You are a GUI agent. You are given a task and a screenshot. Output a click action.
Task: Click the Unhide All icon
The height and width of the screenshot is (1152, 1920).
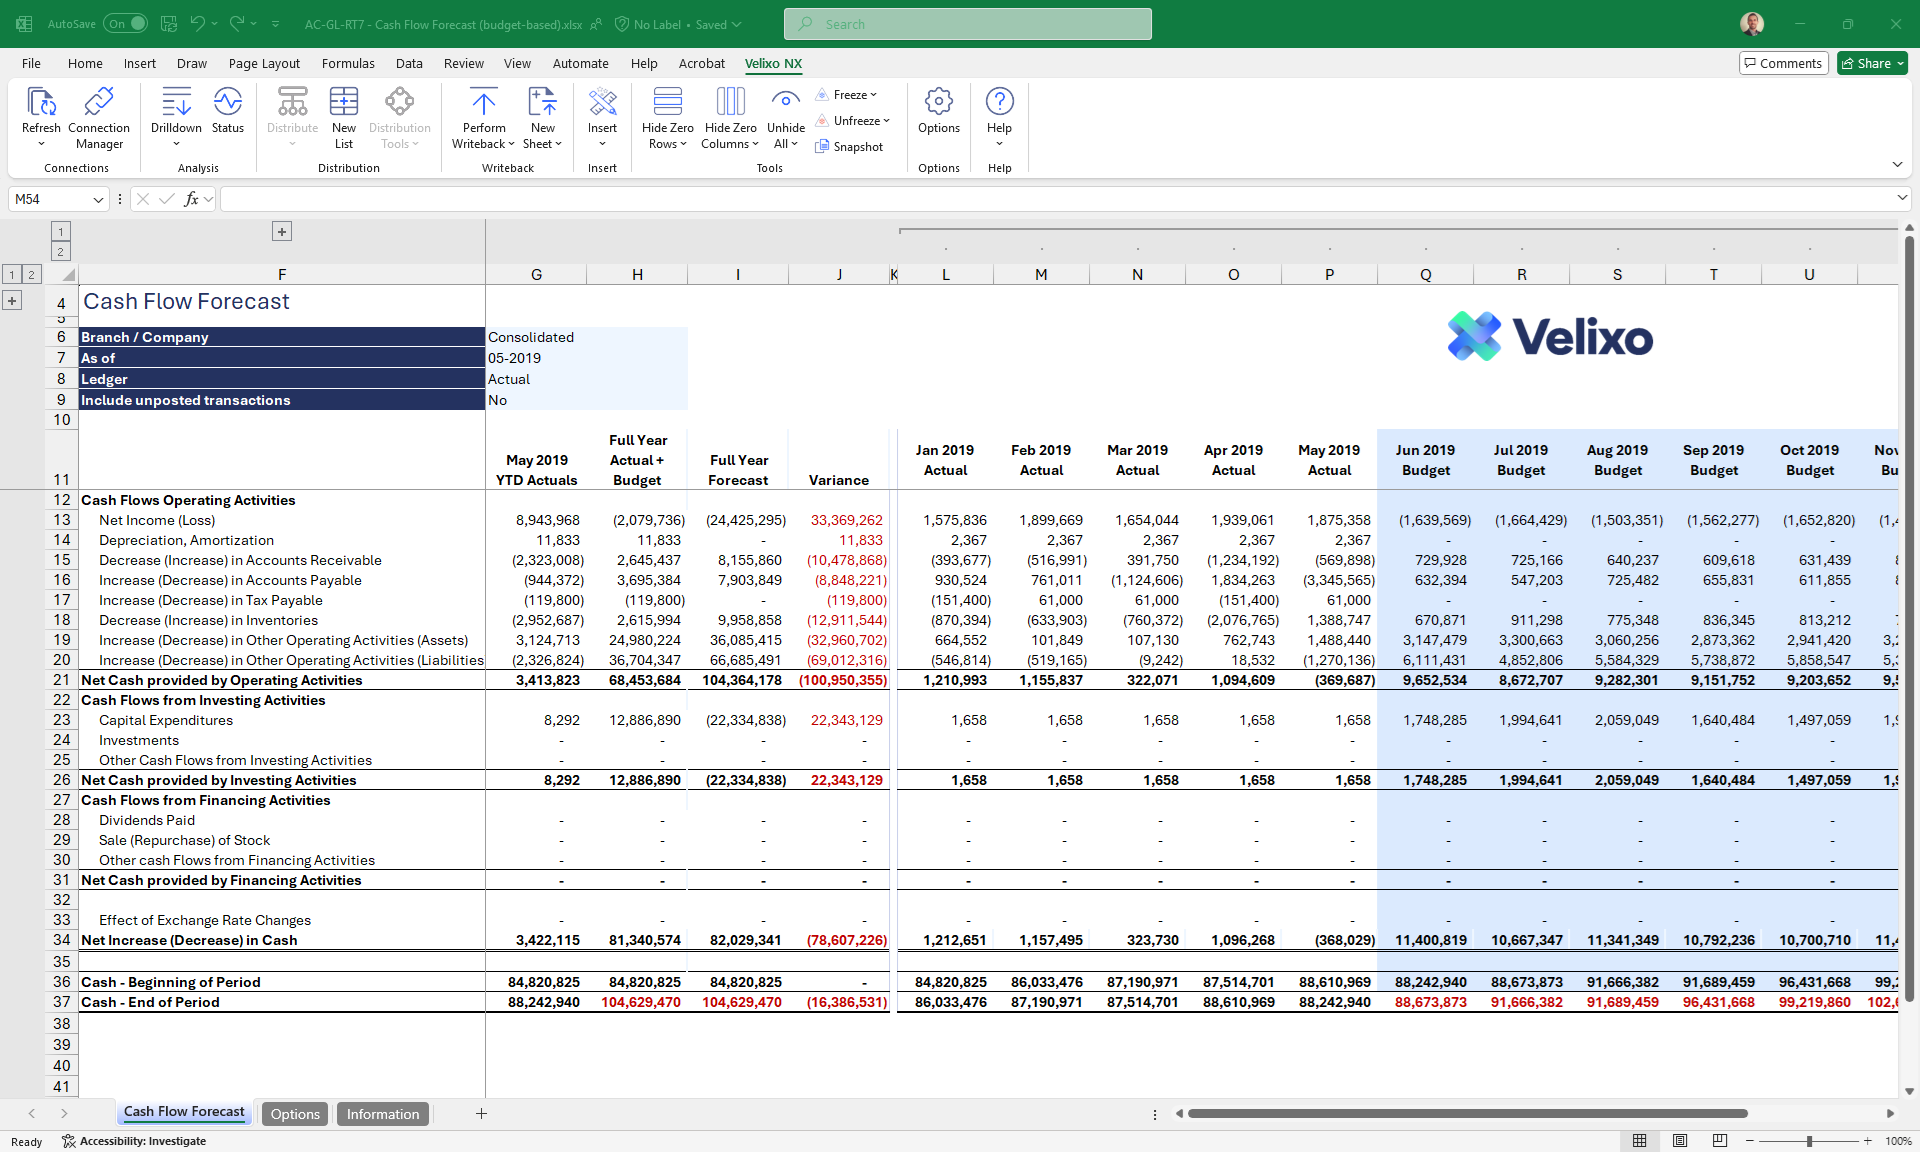(x=786, y=102)
